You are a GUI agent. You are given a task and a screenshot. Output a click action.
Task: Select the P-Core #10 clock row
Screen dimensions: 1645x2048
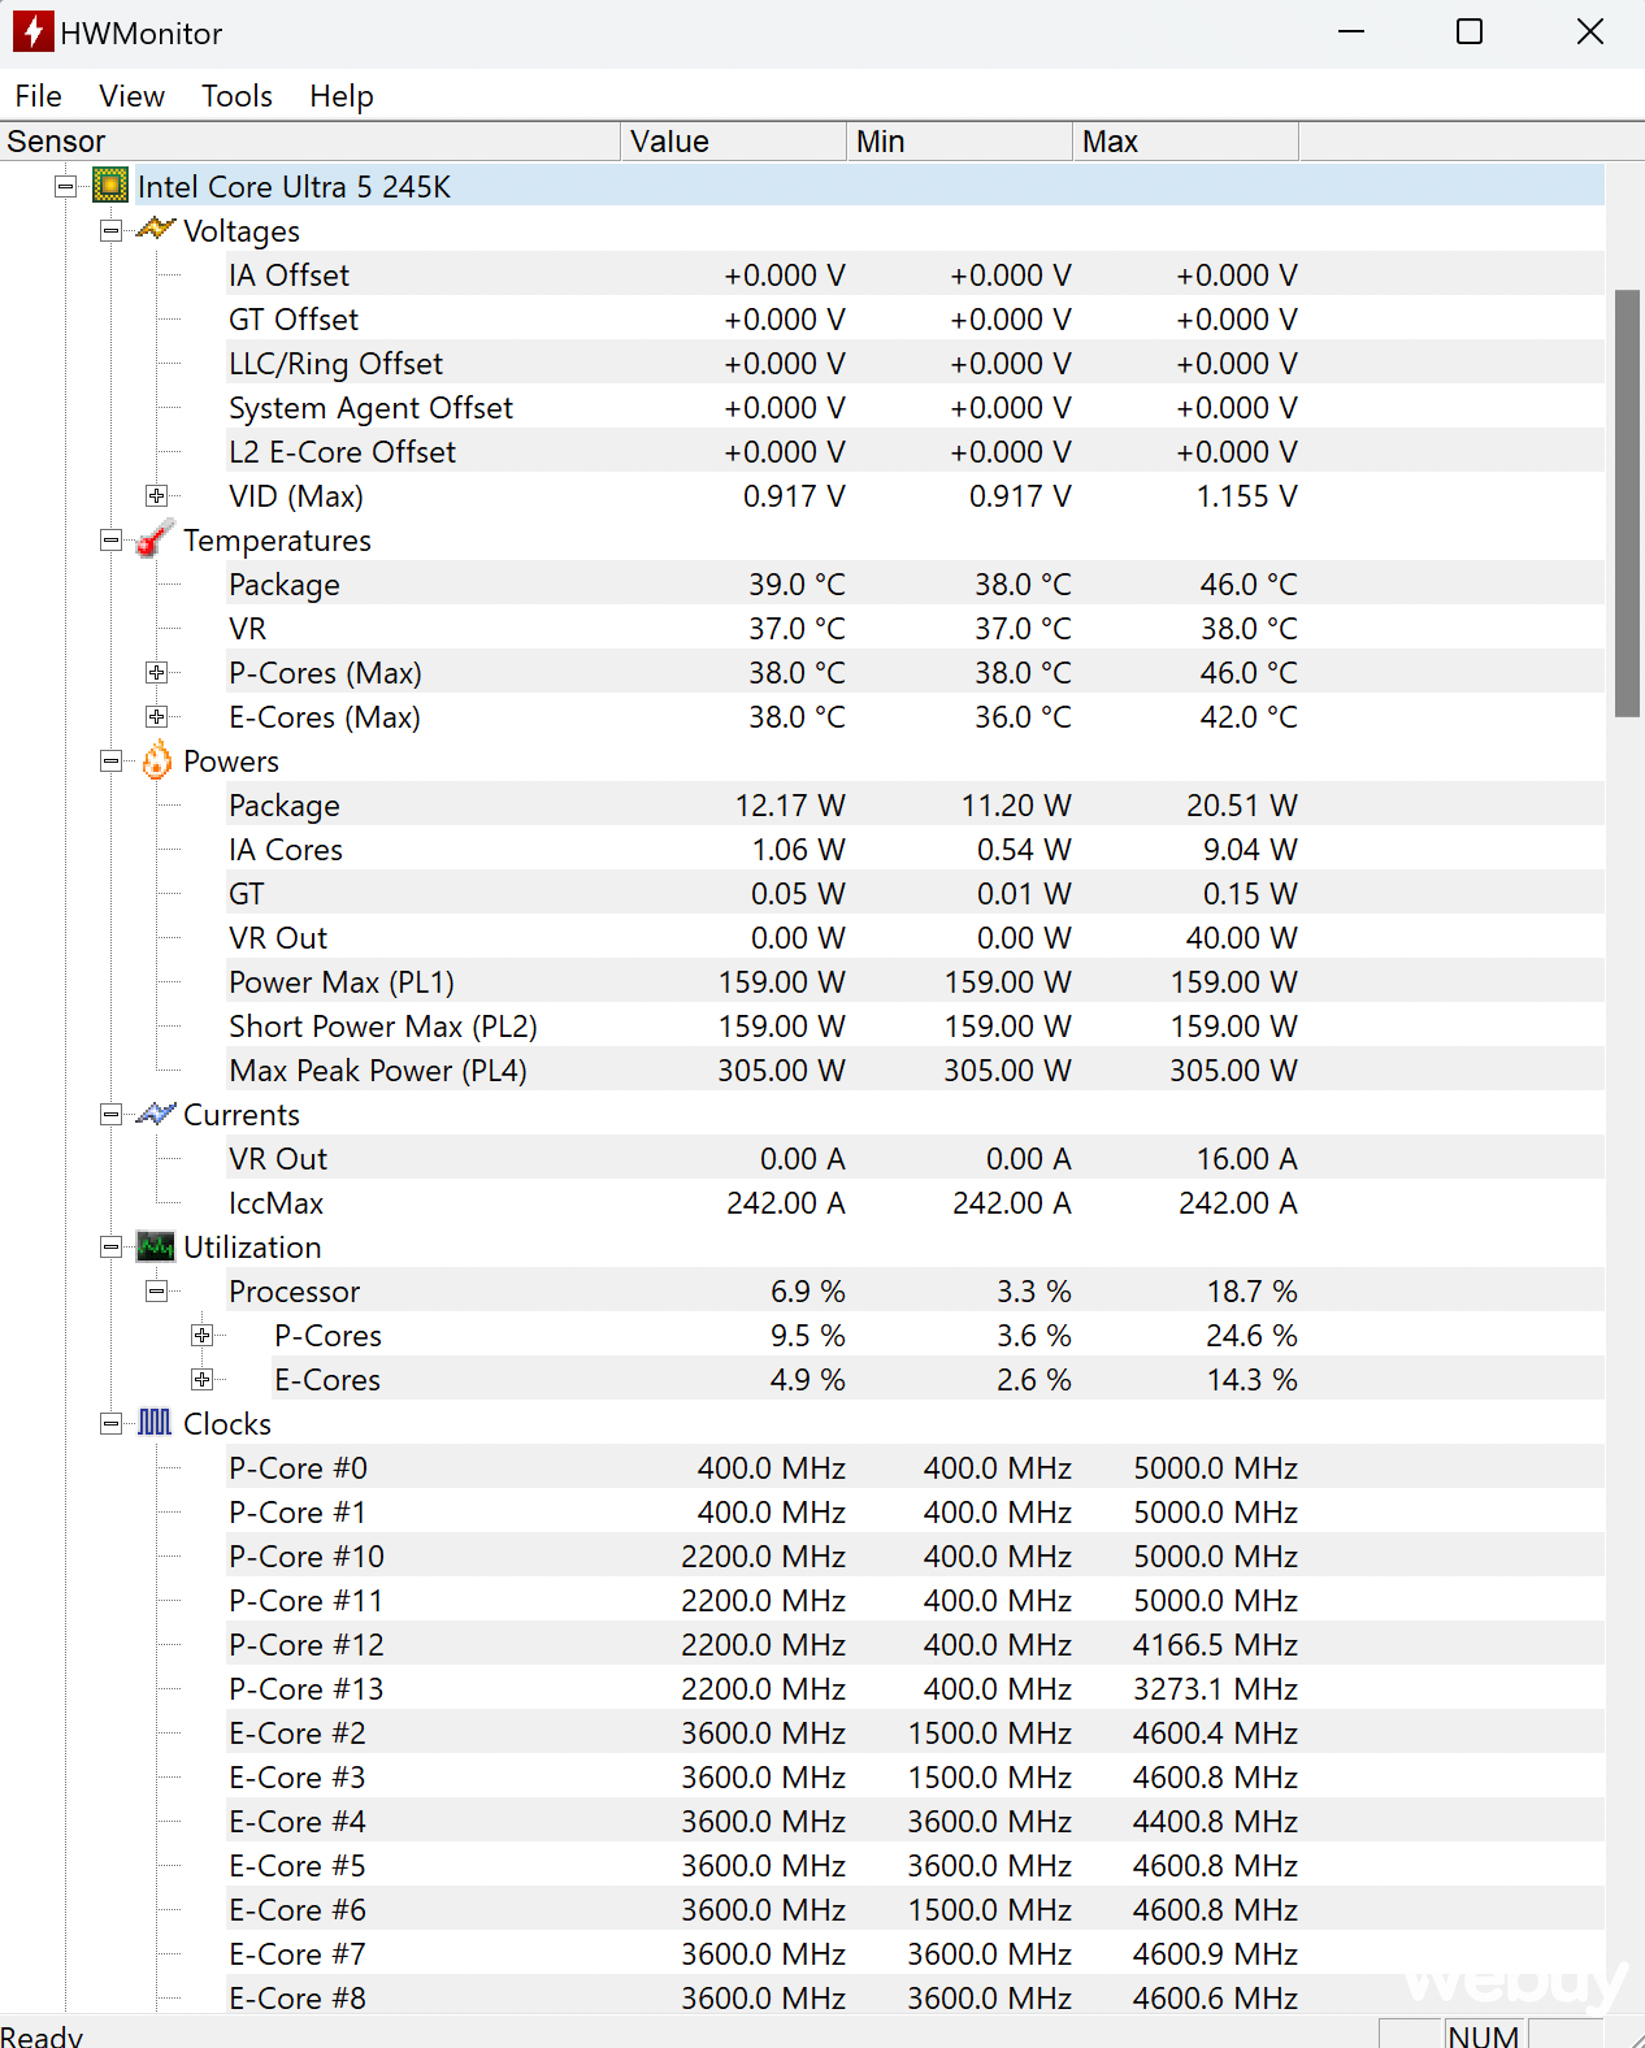pos(915,1556)
